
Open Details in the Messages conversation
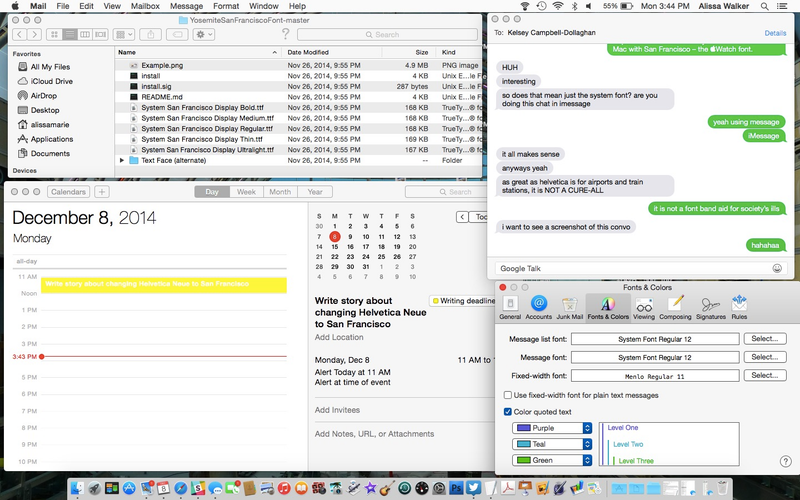tap(775, 33)
